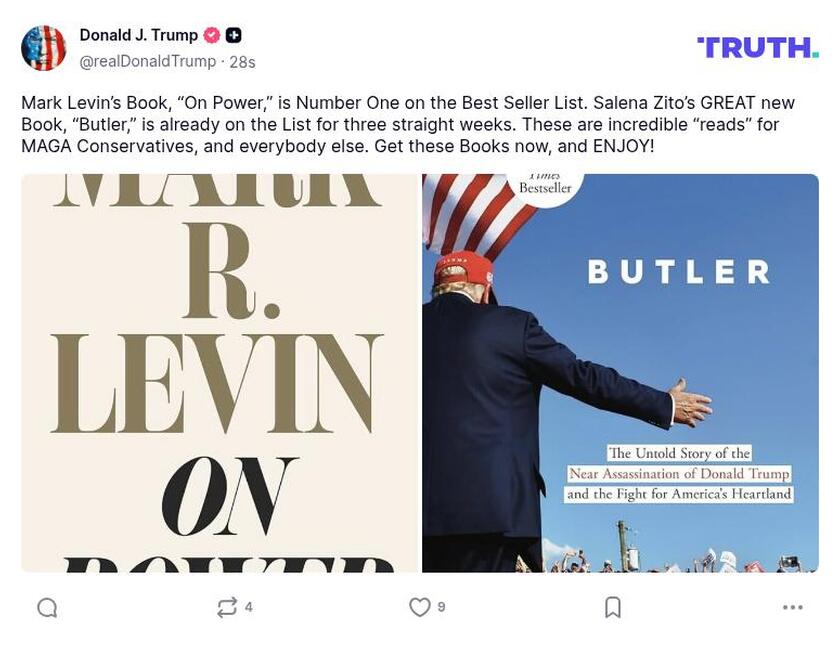Click the 28s post timestamp

[x=242, y=62]
